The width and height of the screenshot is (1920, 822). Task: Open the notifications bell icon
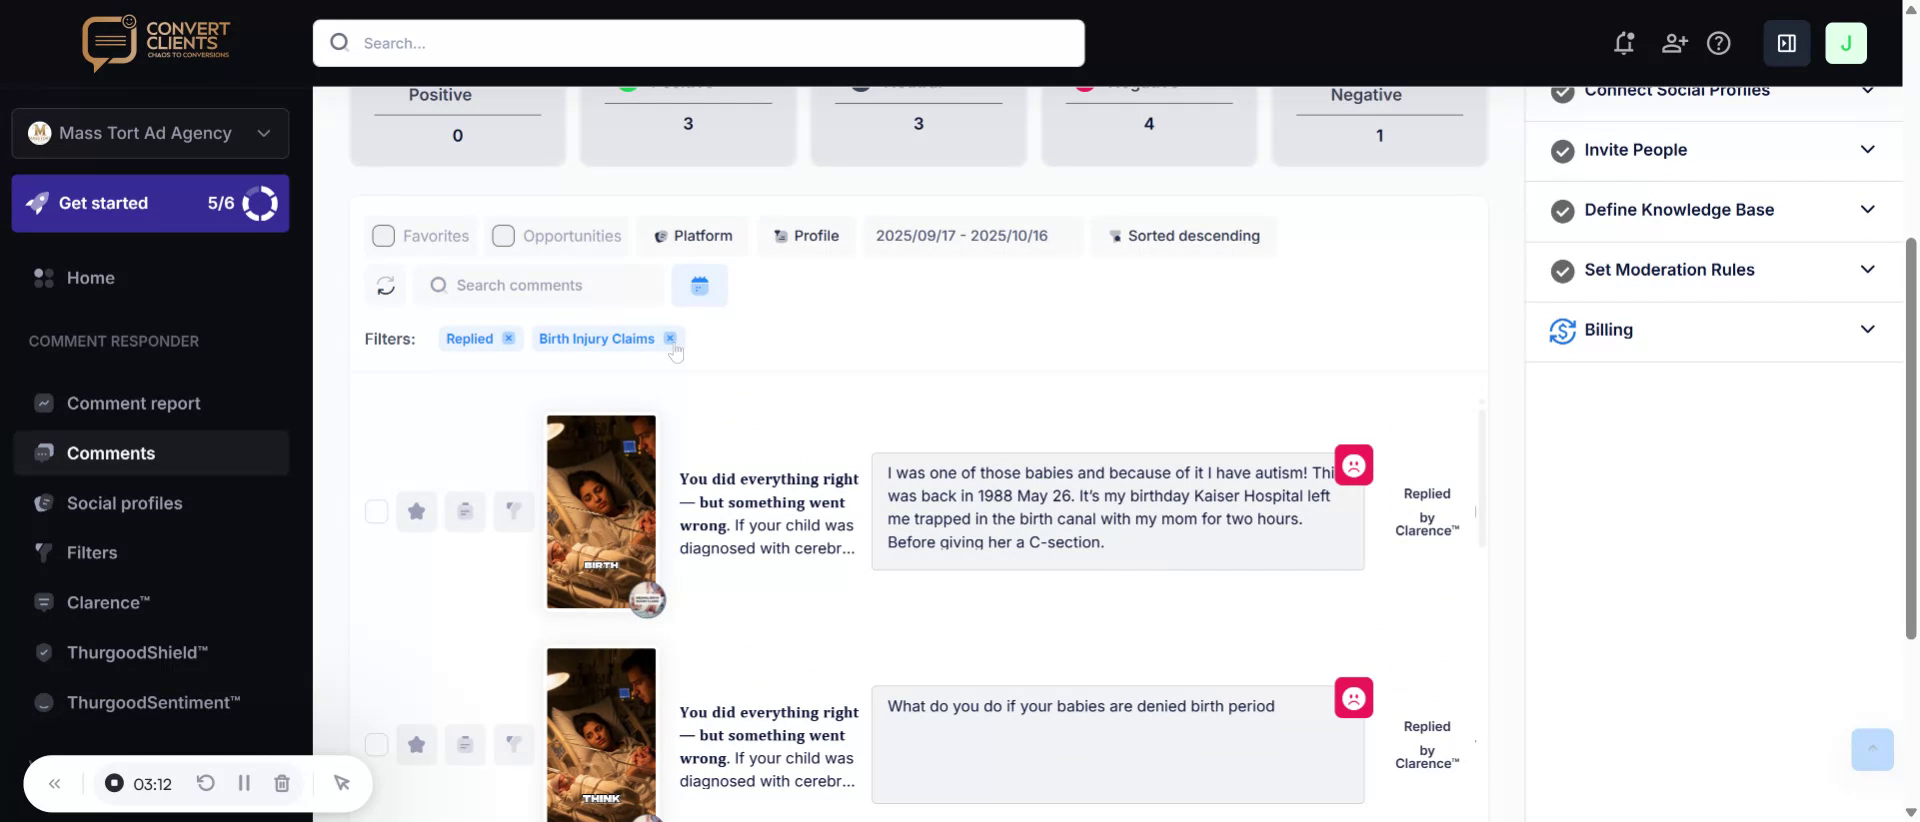tap(1624, 43)
